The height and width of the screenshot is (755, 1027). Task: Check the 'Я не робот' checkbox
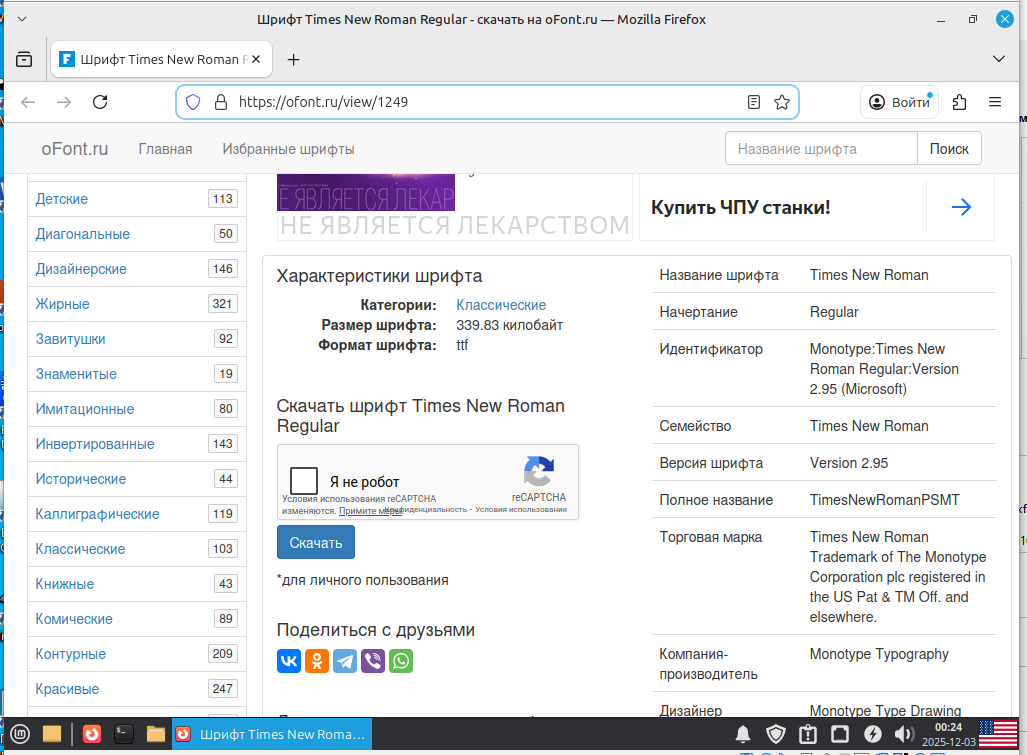coord(304,481)
